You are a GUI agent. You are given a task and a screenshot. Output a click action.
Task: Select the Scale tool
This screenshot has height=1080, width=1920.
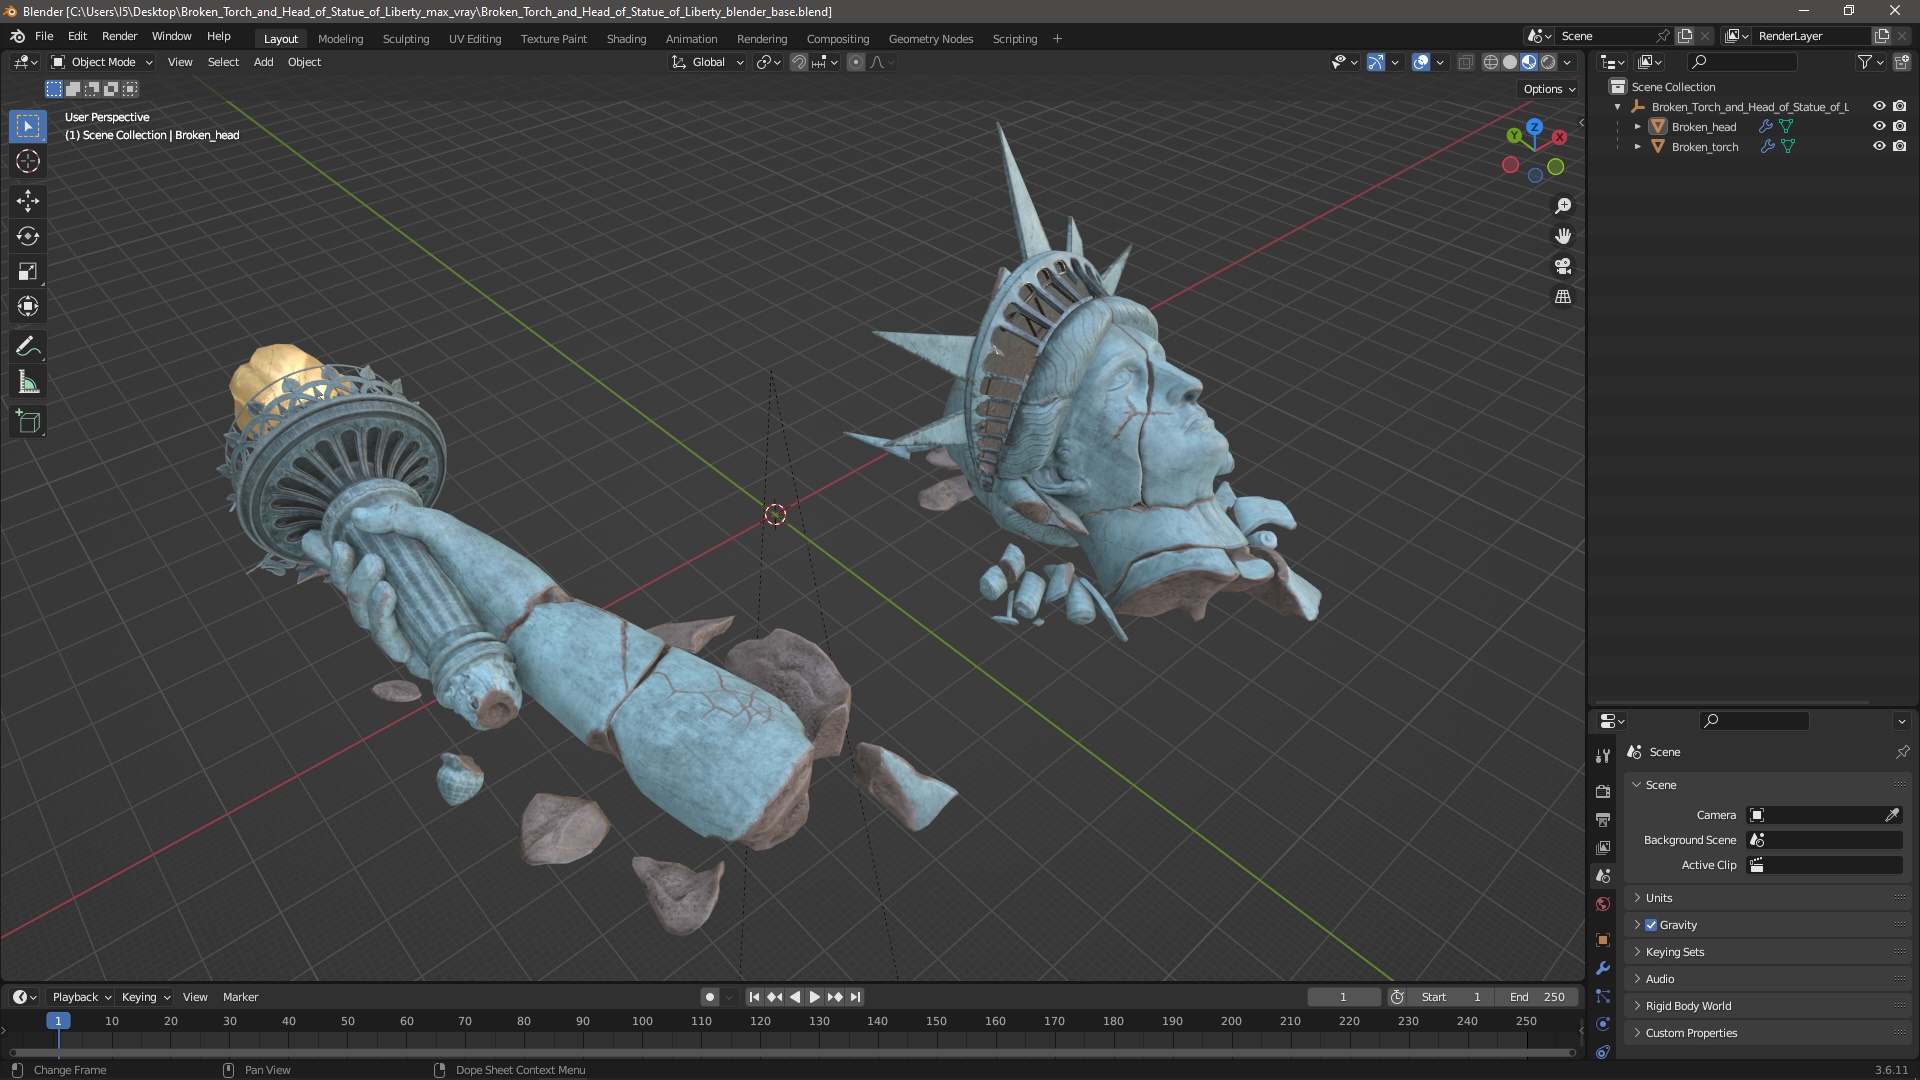28,272
